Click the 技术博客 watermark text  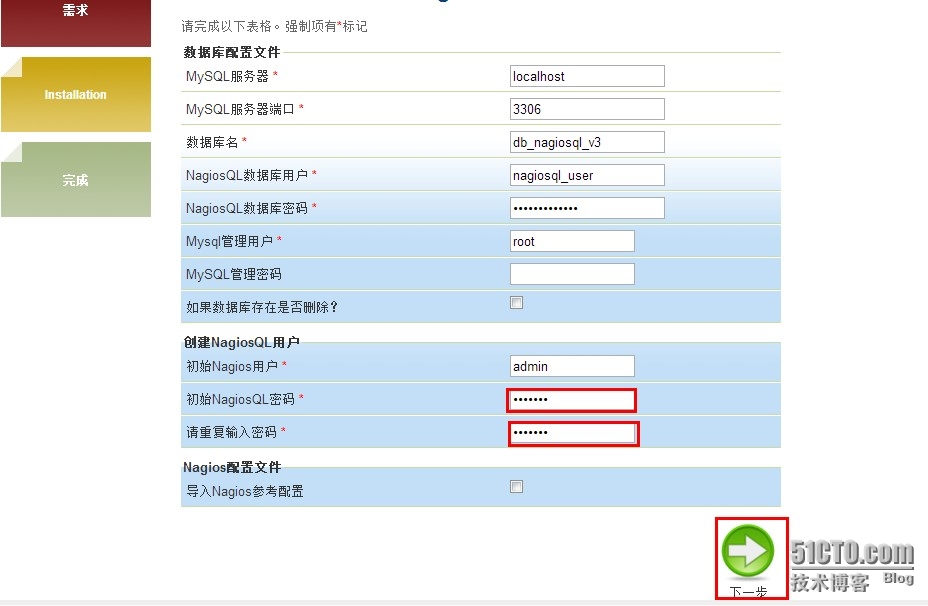click(x=830, y=582)
